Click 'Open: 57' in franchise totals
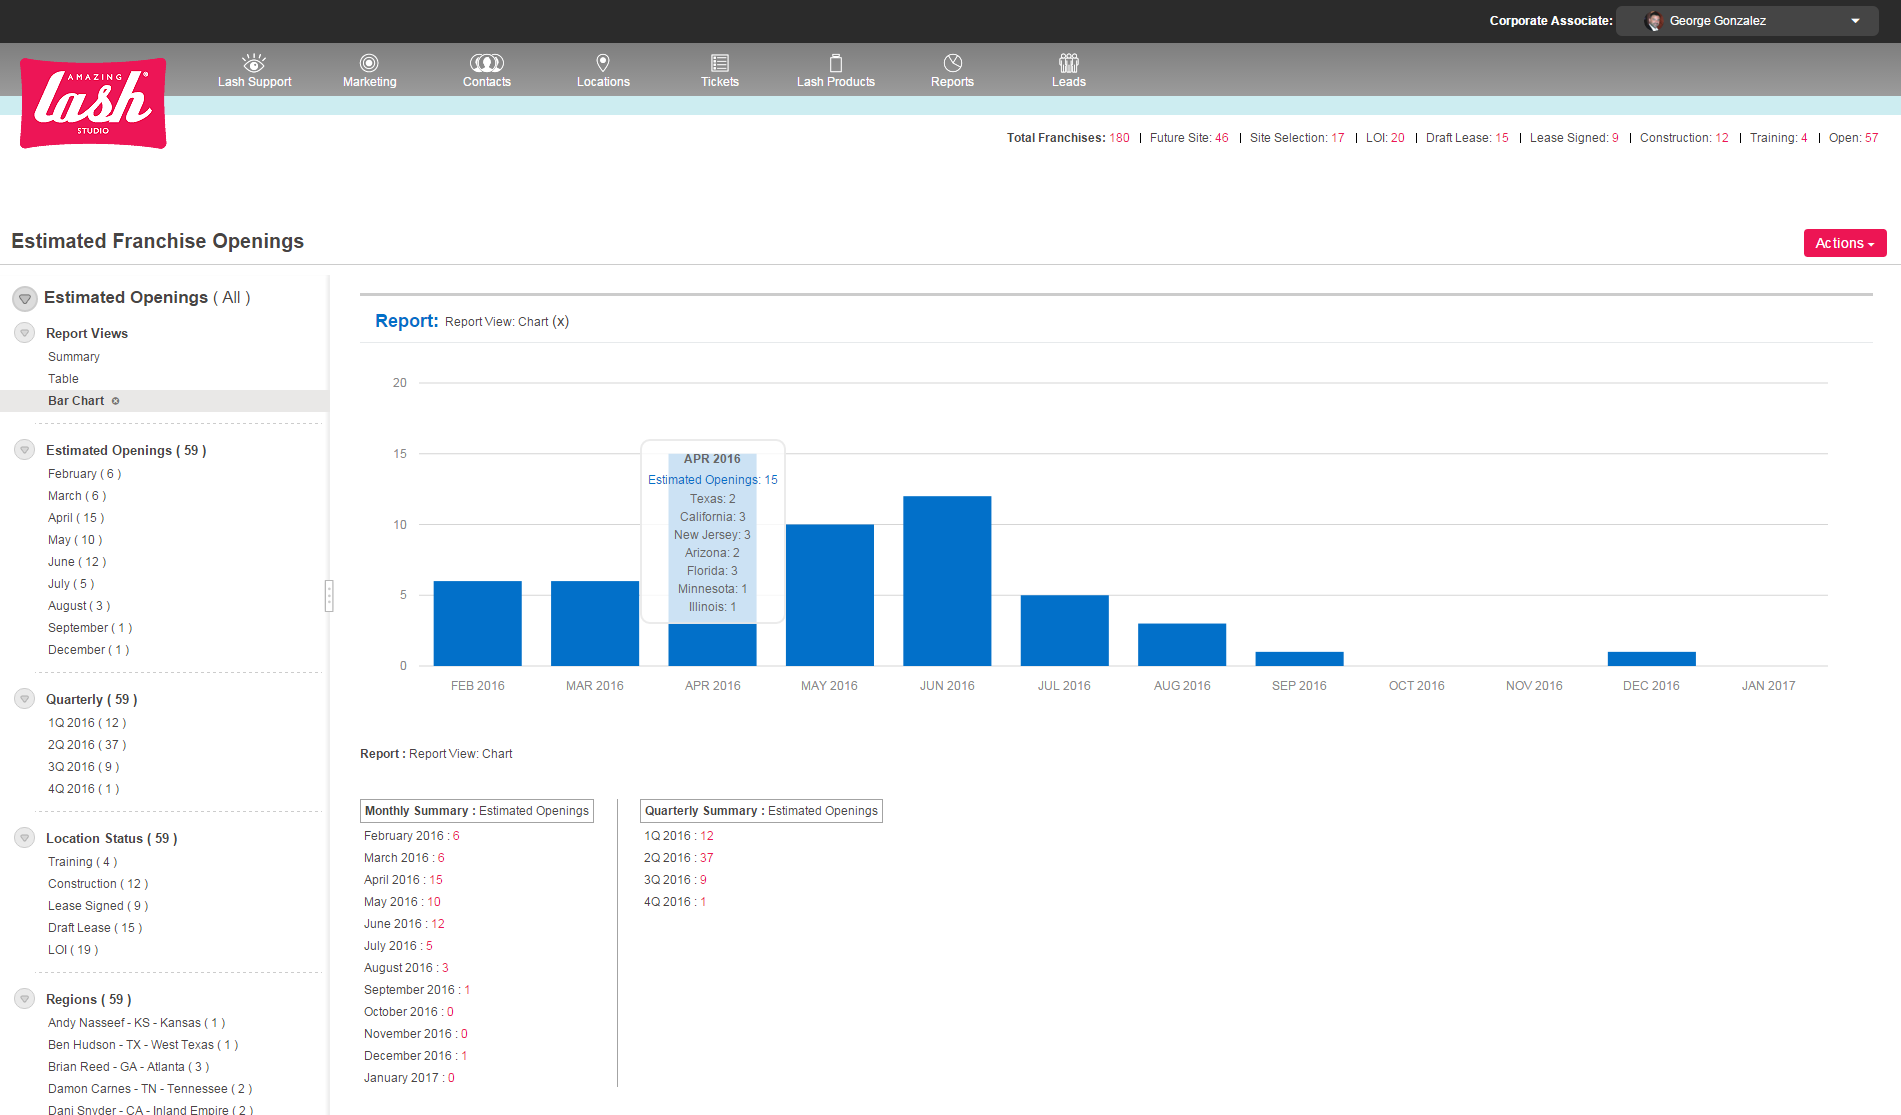 (1854, 138)
